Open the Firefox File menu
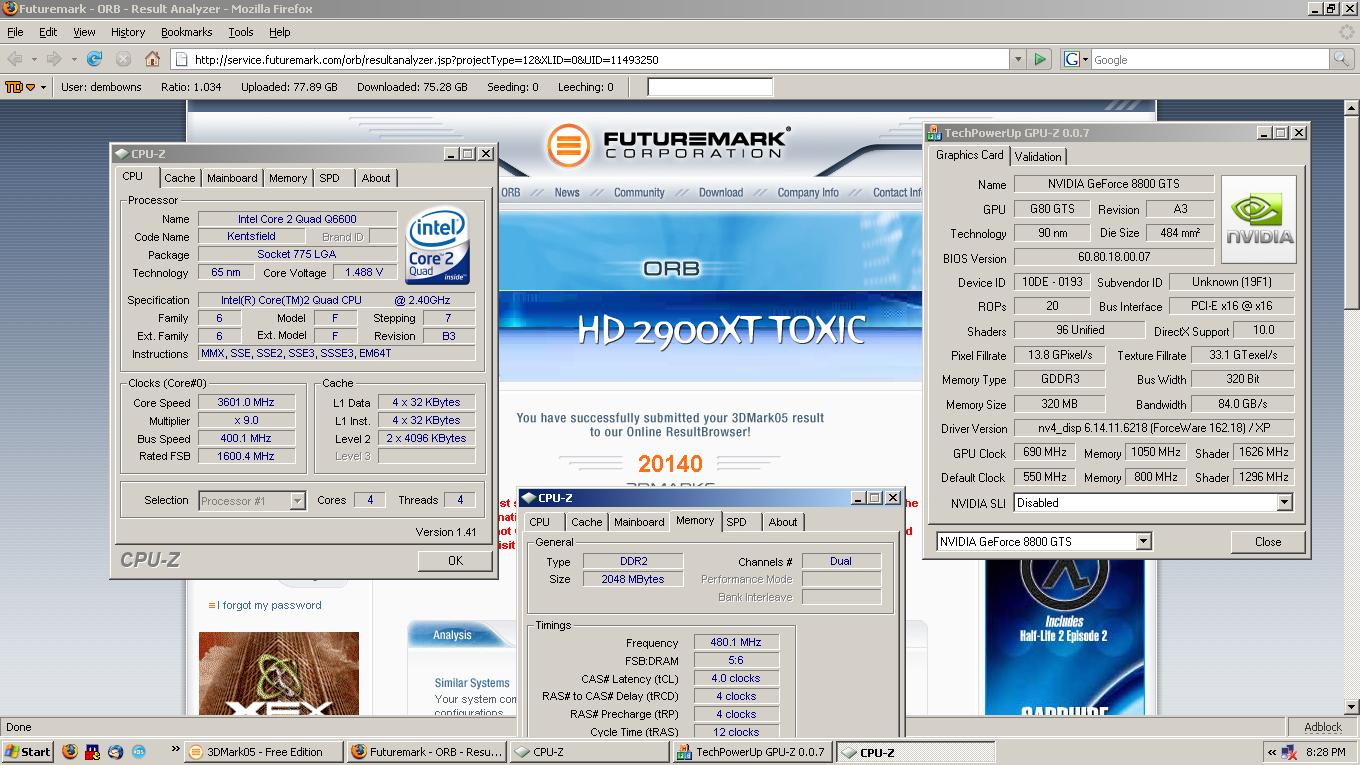1360x765 pixels. 15,32
